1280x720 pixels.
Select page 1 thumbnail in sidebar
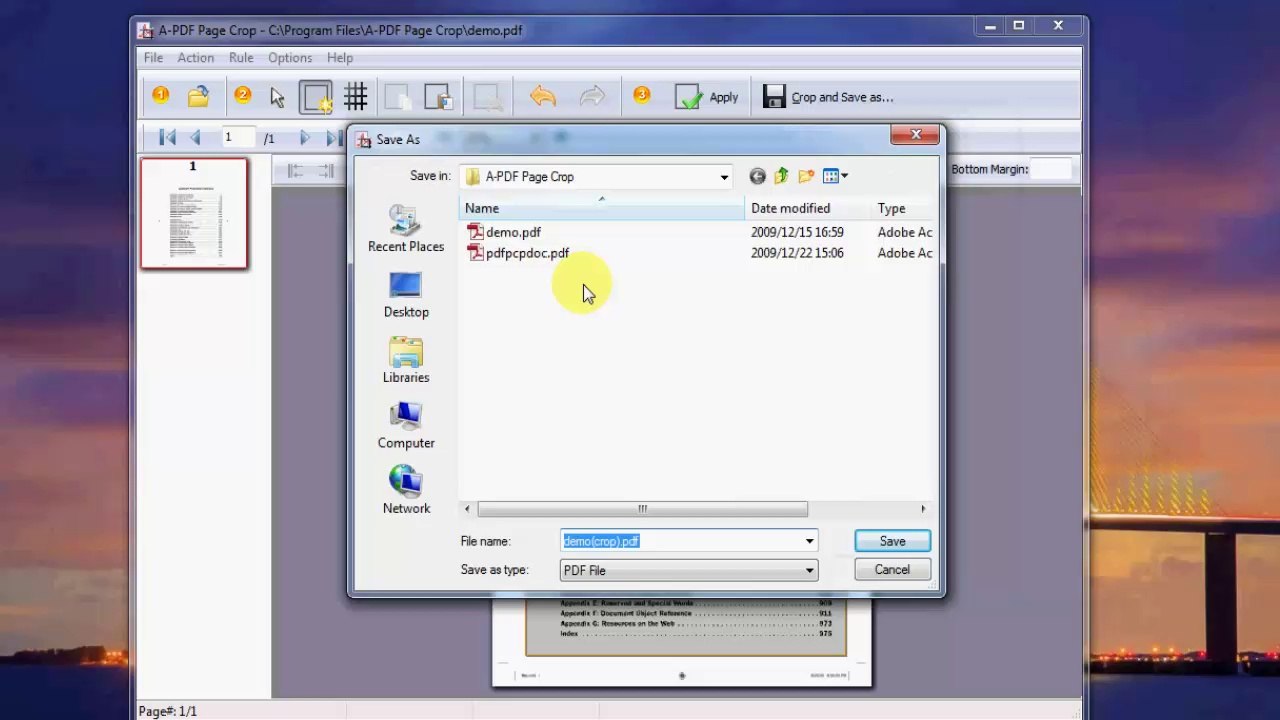coord(194,214)
